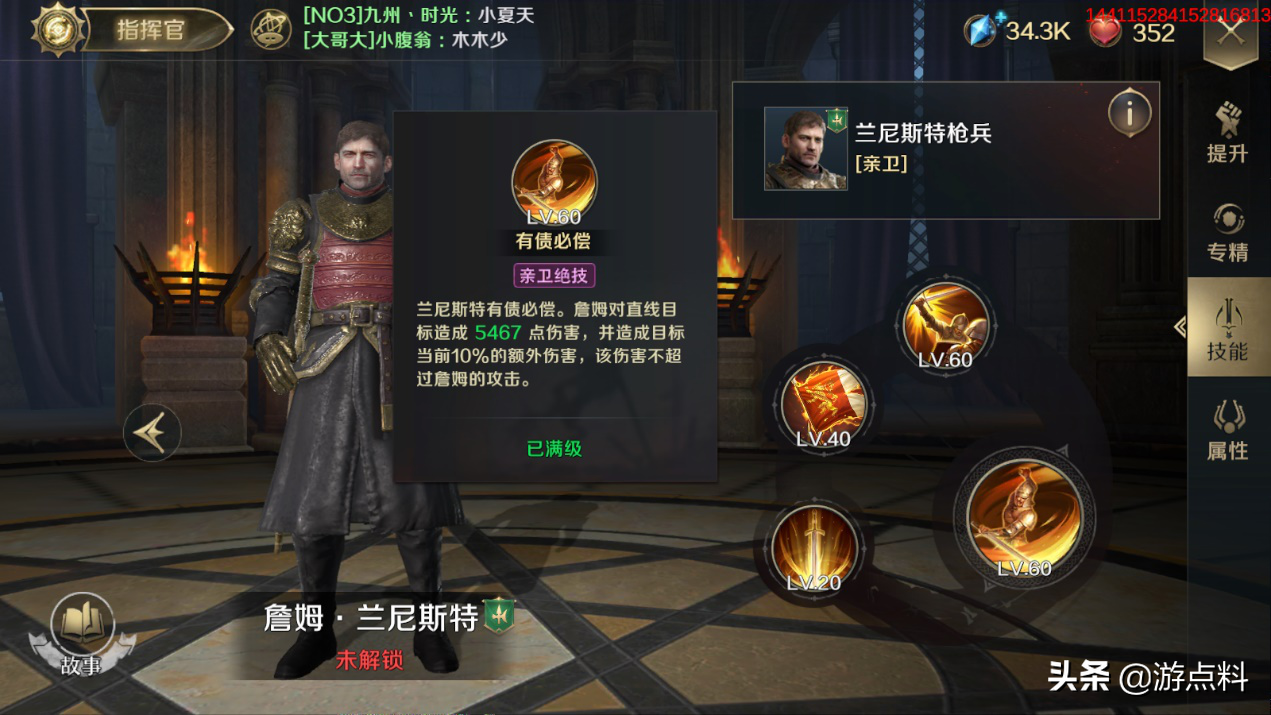Select the upper LV.60 slash skill icon
1271x715 pixels.
[x=944, y=326]
